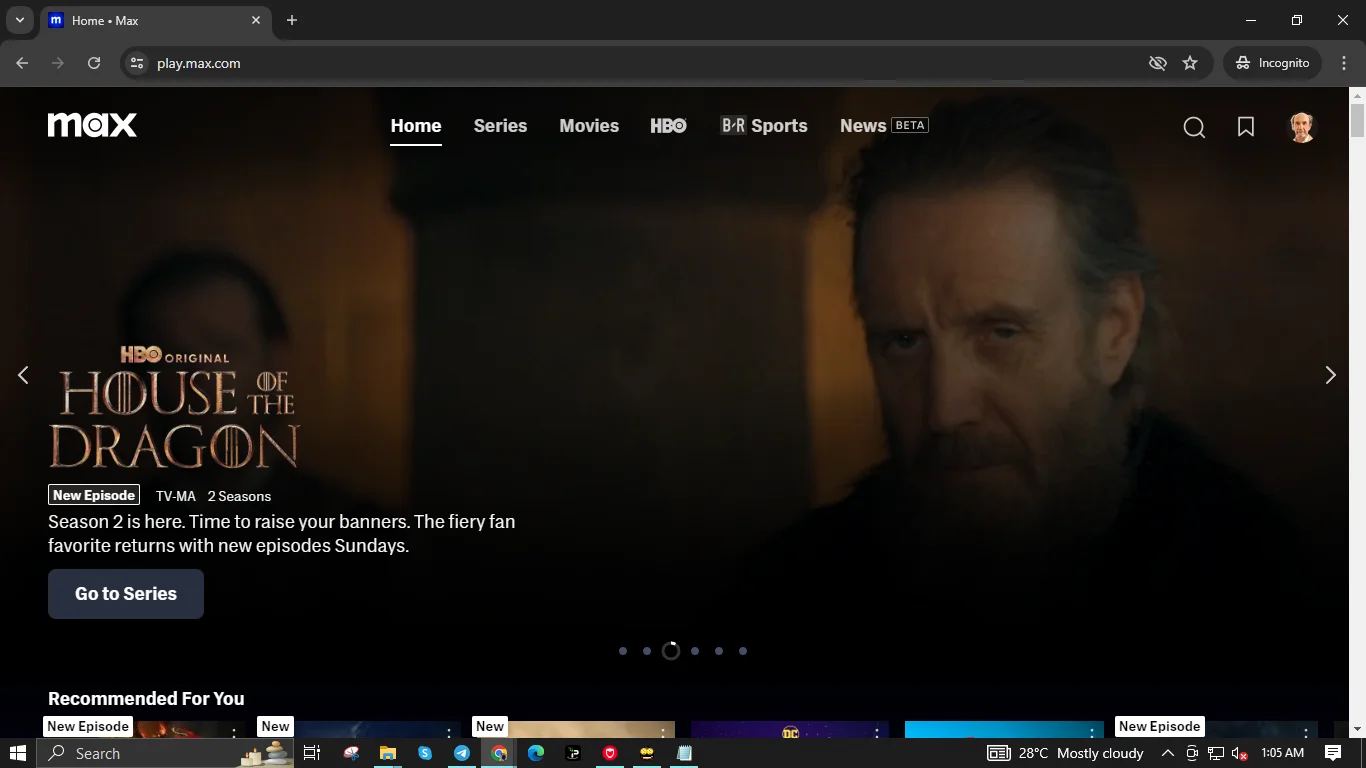The width and height of the screenshot is (1366, 768).
Task: Click the muted volume tray icon
Action: (x=1240, y=753)
